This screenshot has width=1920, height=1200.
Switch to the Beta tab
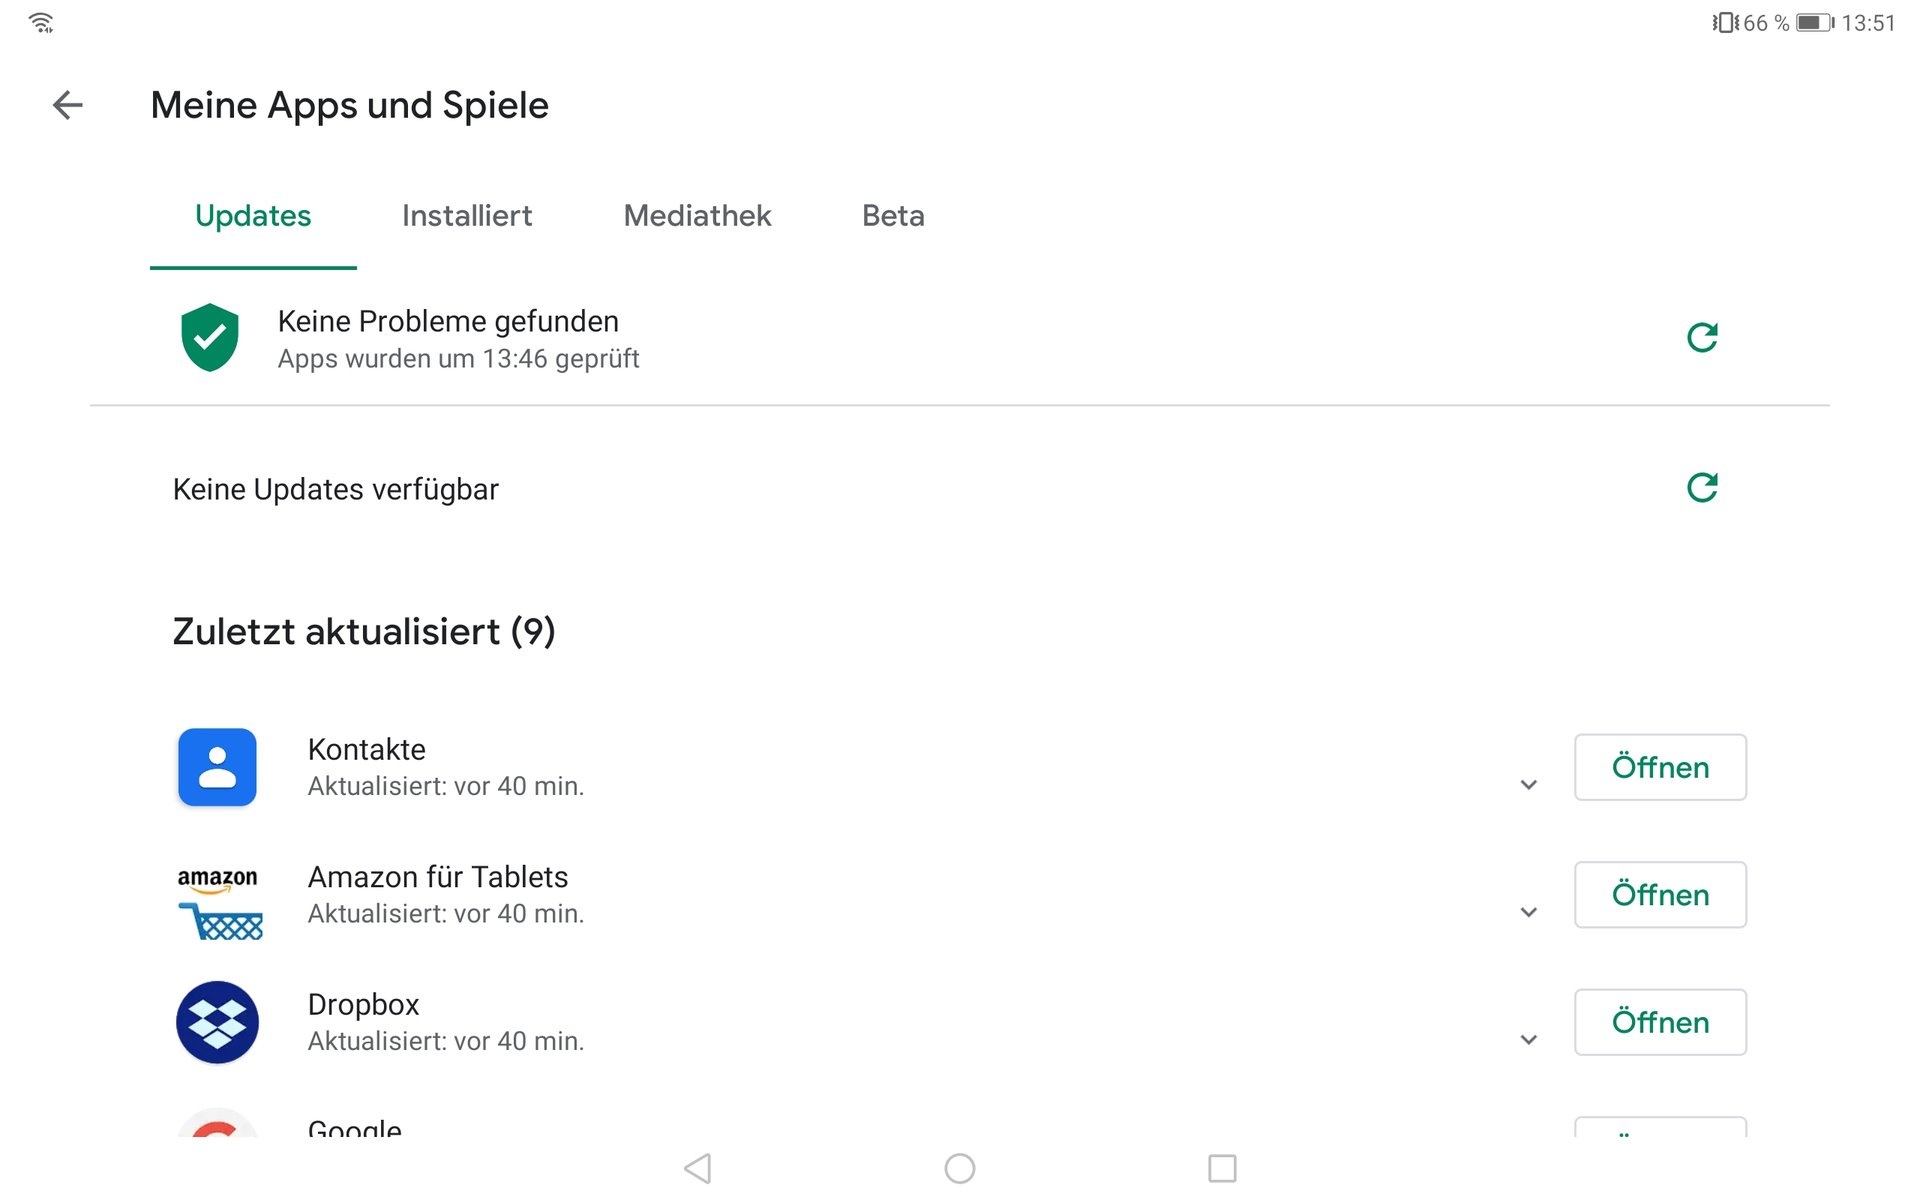click(x=893, y=216)
